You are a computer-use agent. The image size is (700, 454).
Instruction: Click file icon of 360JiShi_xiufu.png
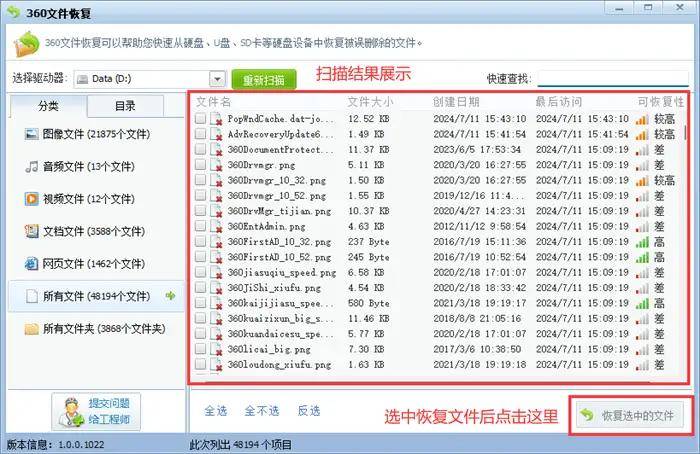217,288
